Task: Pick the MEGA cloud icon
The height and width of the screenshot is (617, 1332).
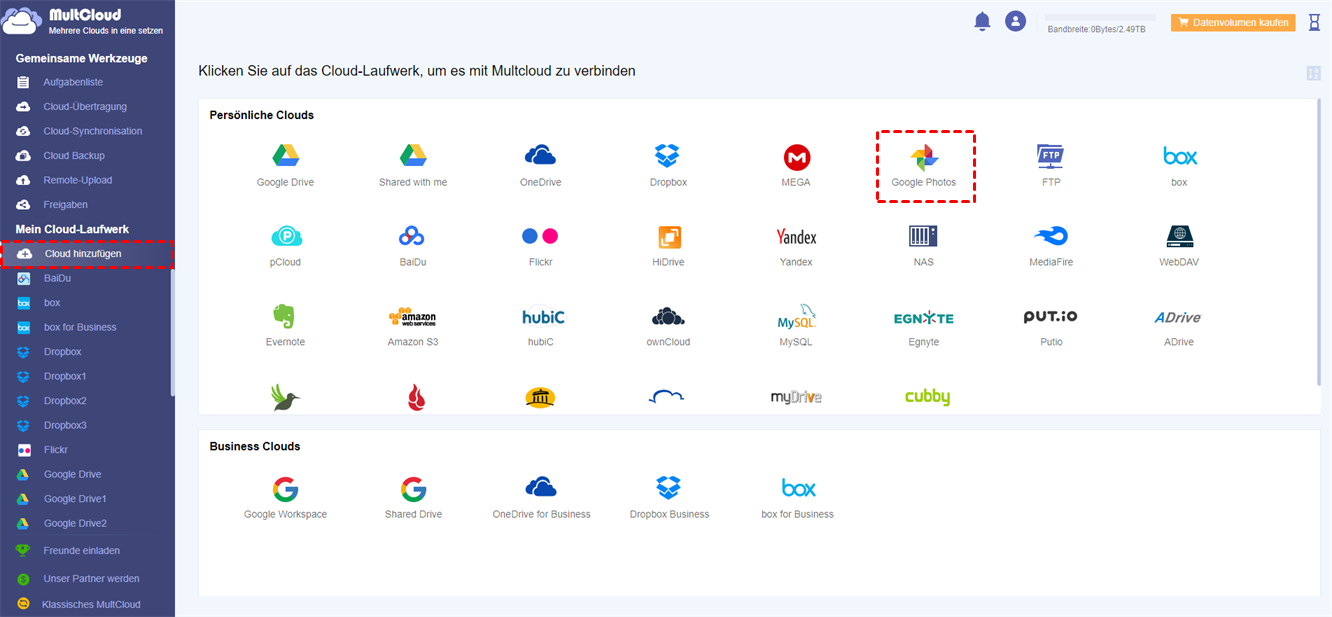Action: pos(796,157)
